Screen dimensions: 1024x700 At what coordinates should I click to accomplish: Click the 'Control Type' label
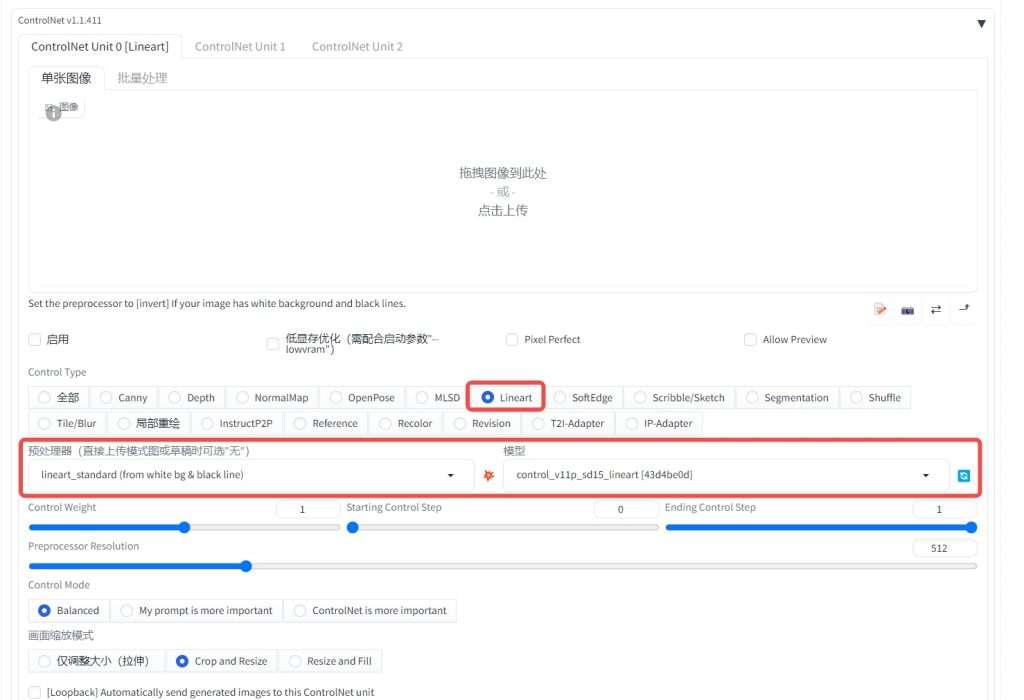57,372
